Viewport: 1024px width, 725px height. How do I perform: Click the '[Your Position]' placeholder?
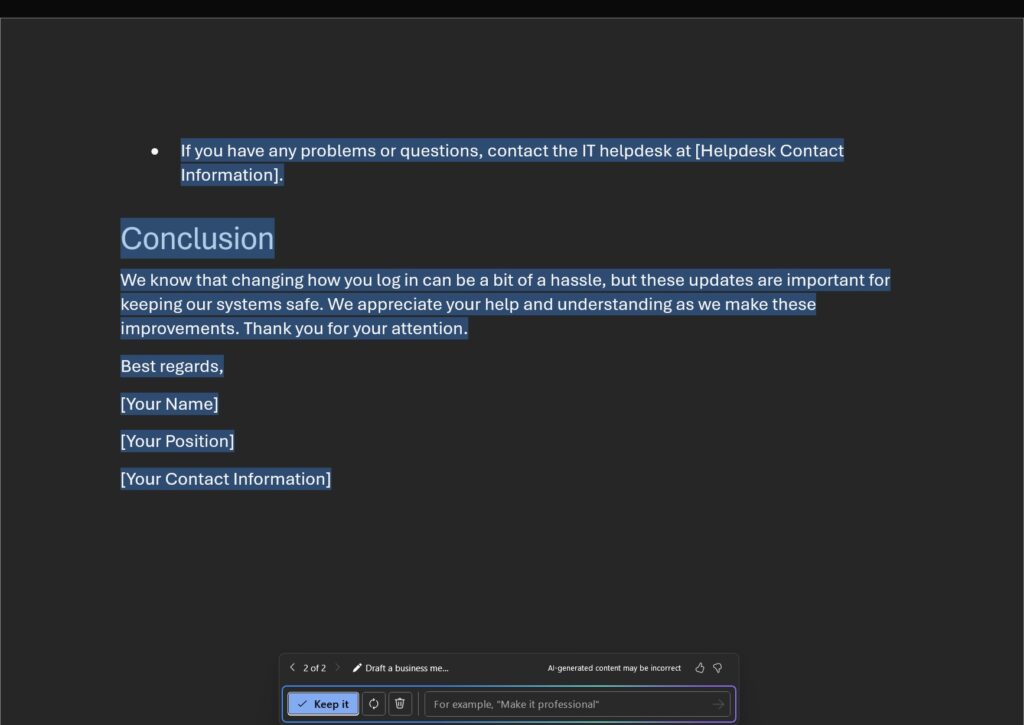pyautogui.click(x=177, y=441)
